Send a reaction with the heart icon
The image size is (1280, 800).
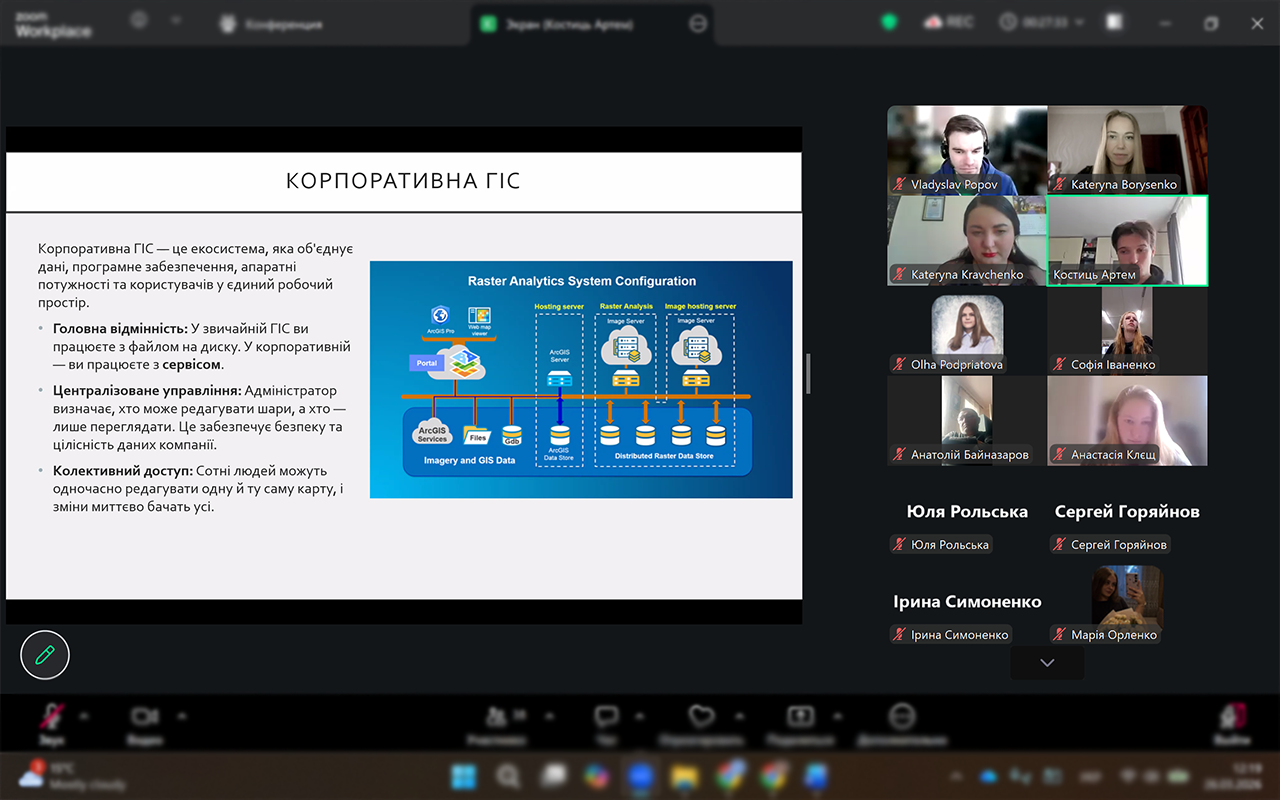701,718
